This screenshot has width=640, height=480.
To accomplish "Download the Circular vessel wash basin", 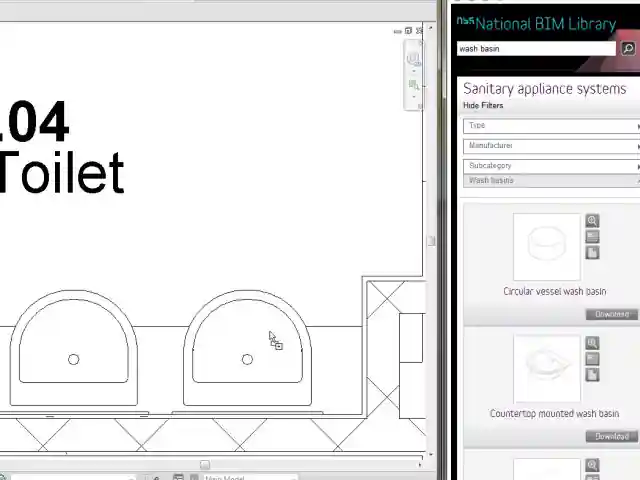I will pyautogui.click(x=611, y=314).
